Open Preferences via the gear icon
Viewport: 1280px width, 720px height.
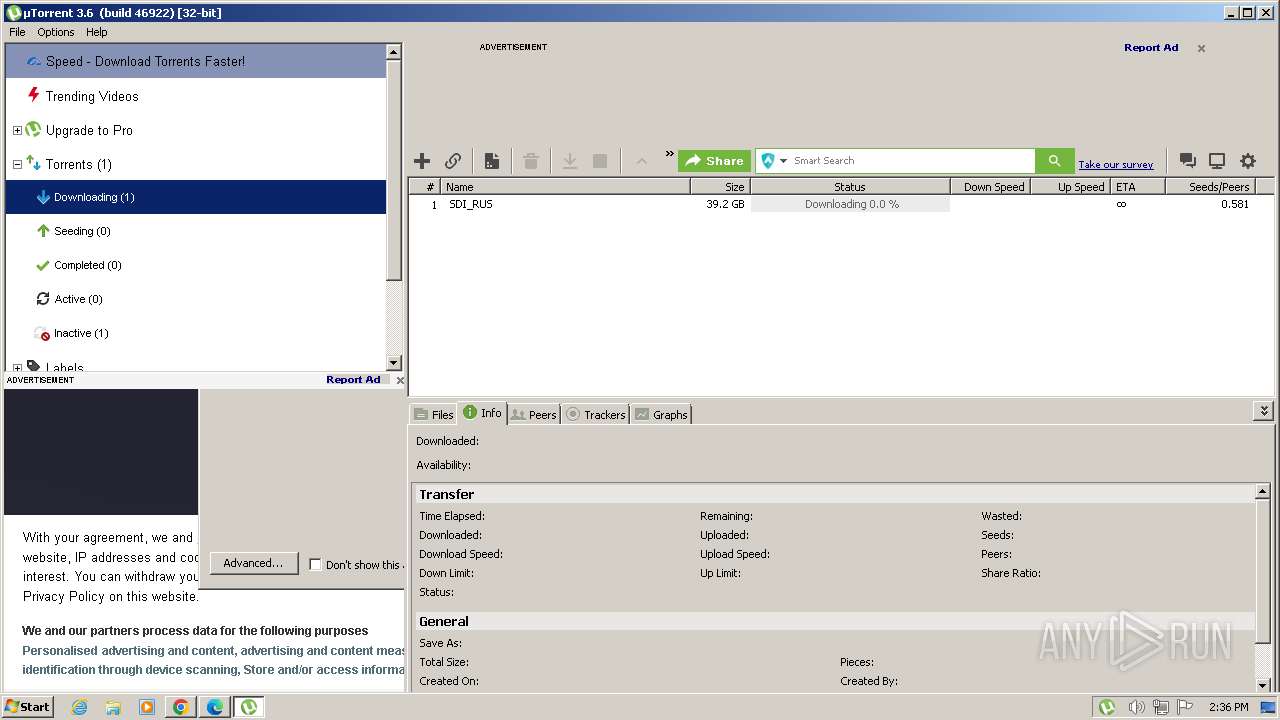[x=1248, y=161]
